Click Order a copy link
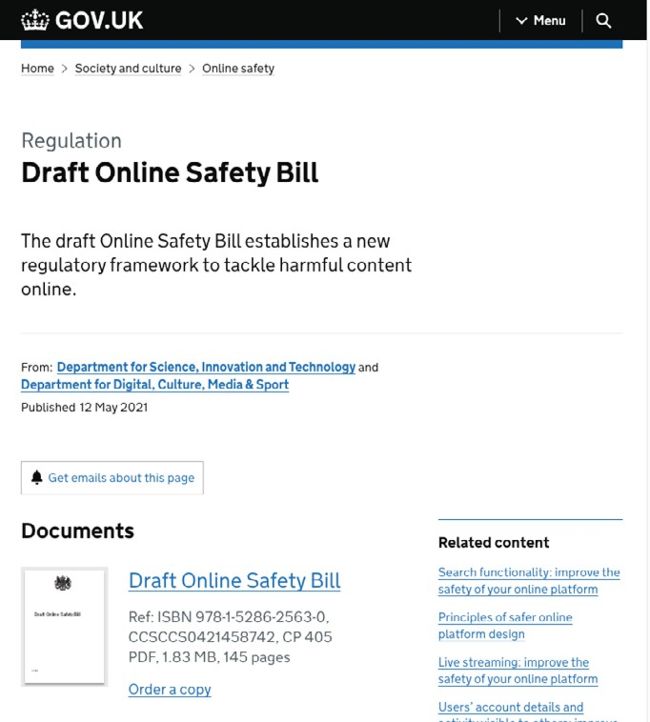The image size is (650, 722). coord(169,689)
